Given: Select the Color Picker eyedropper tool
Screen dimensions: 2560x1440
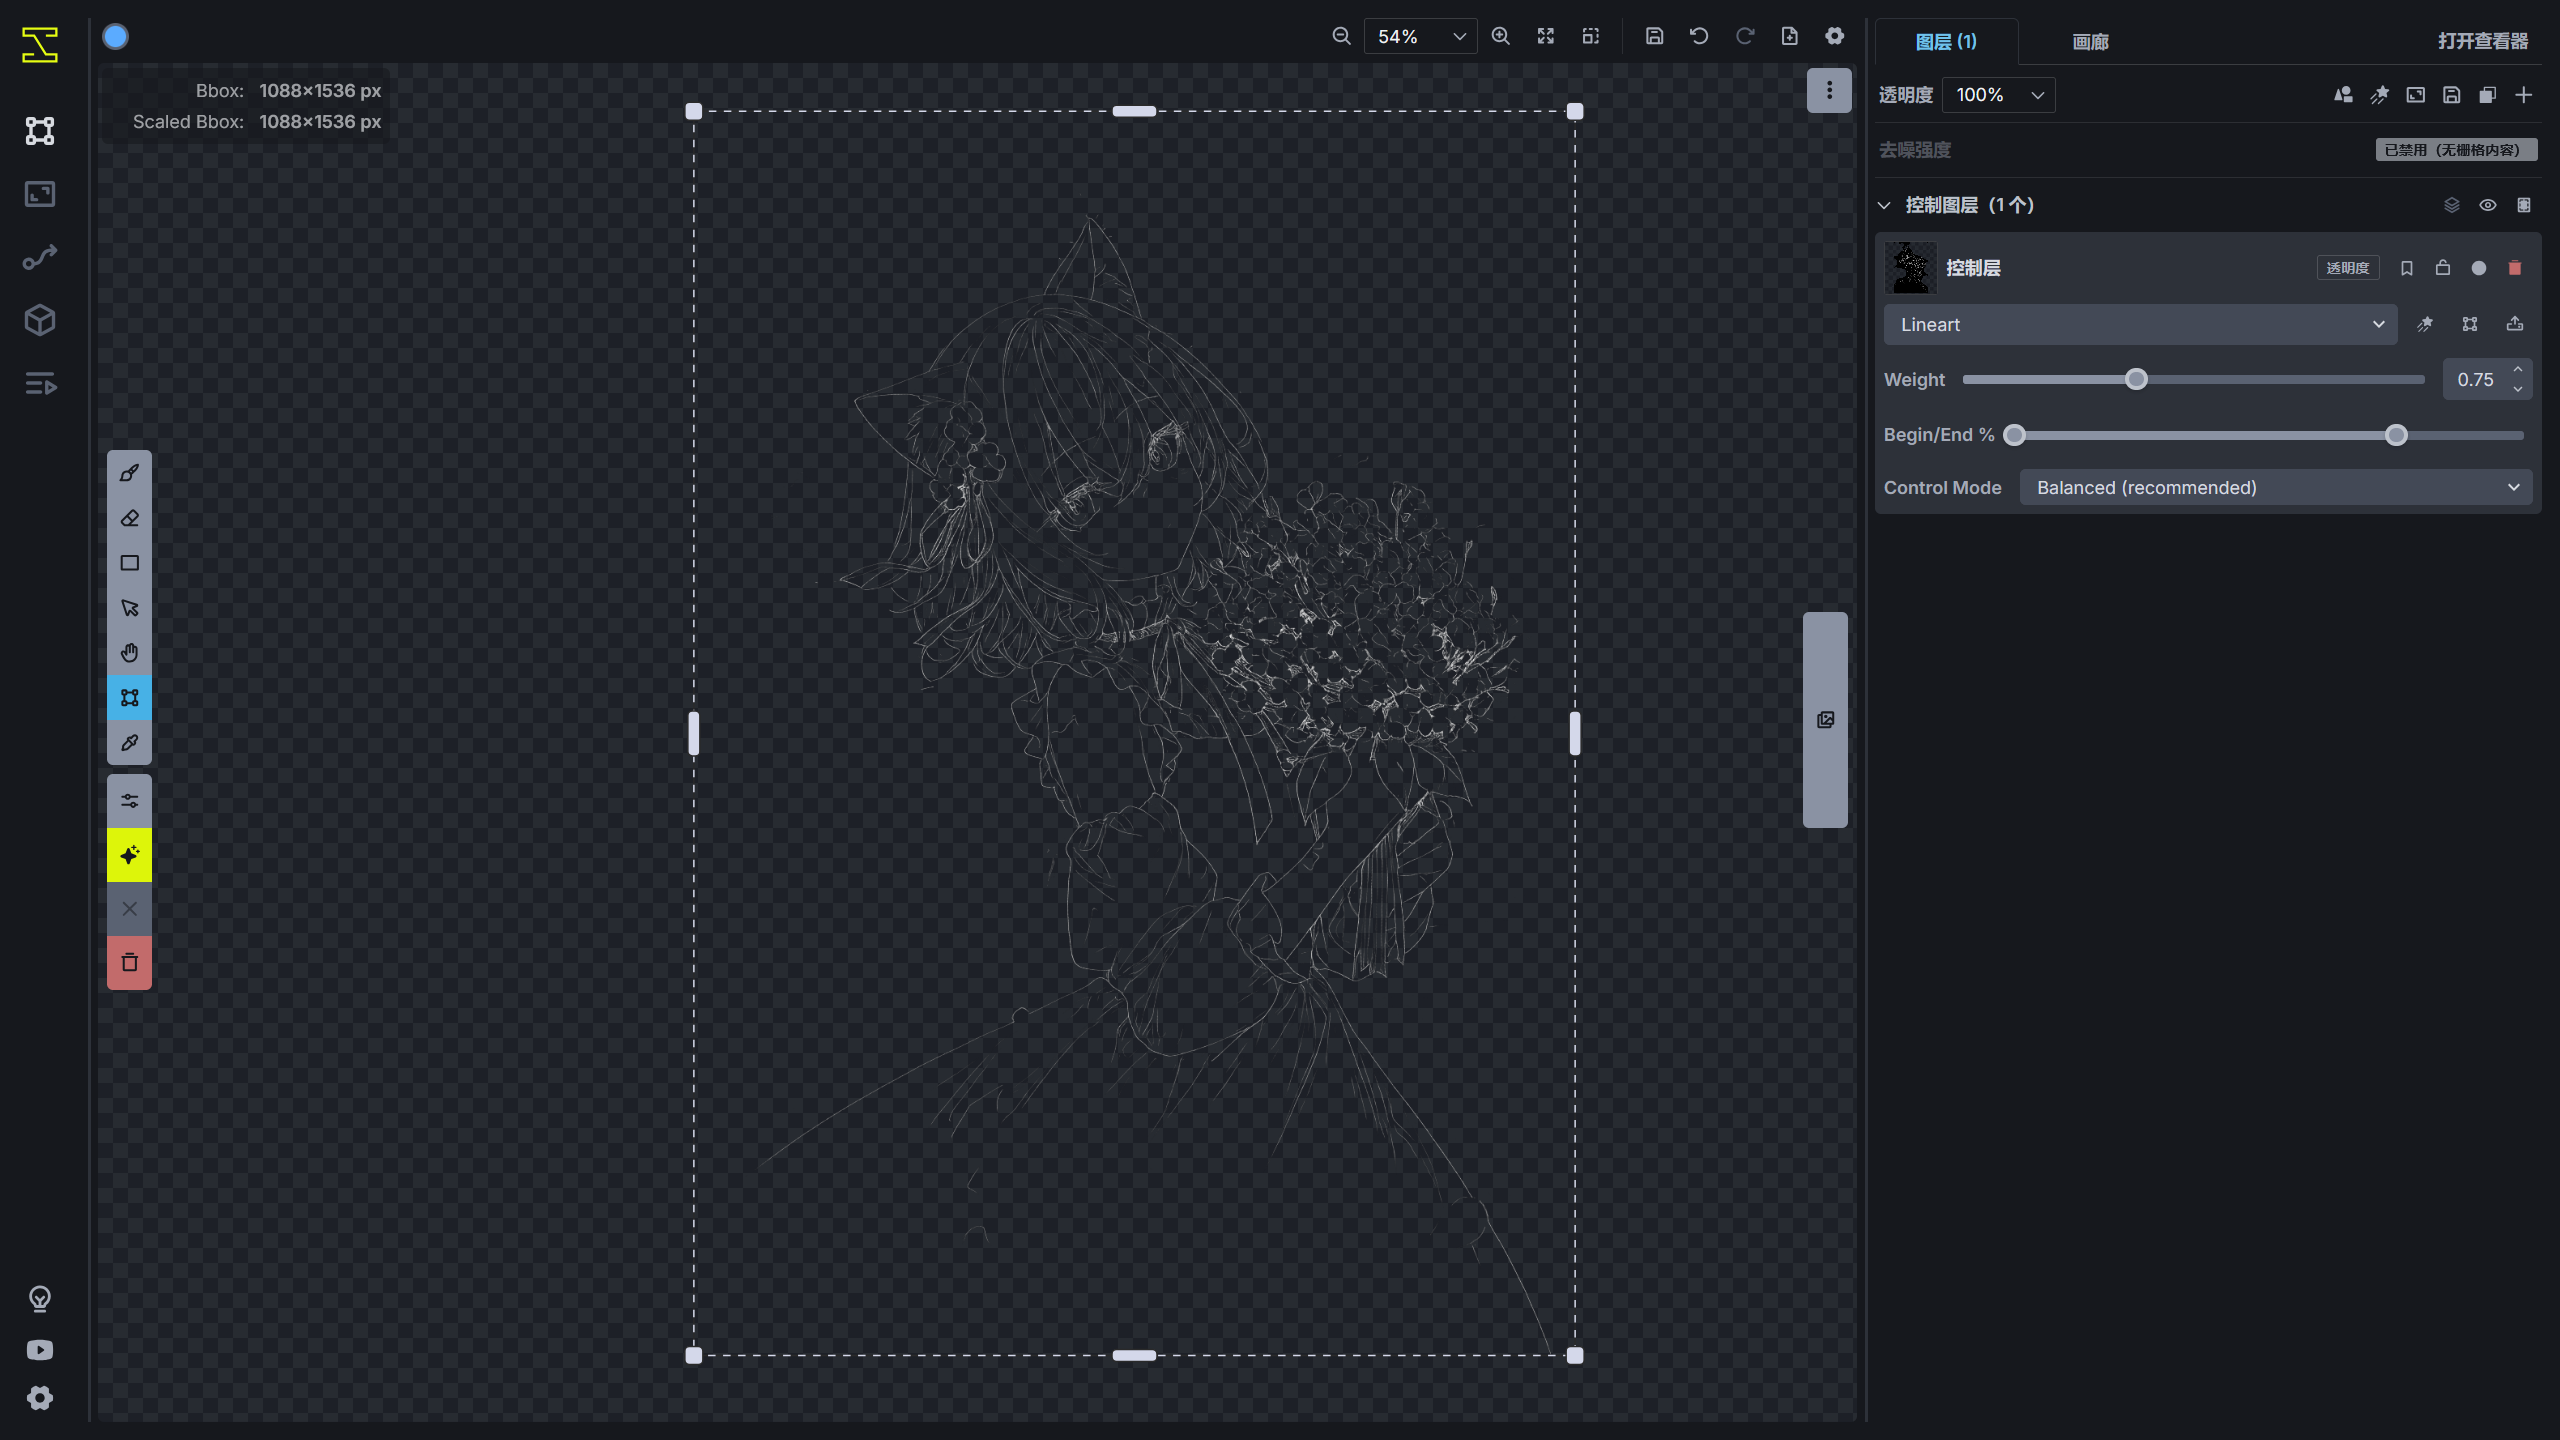Looking at the screenshot, I should 129,743.
